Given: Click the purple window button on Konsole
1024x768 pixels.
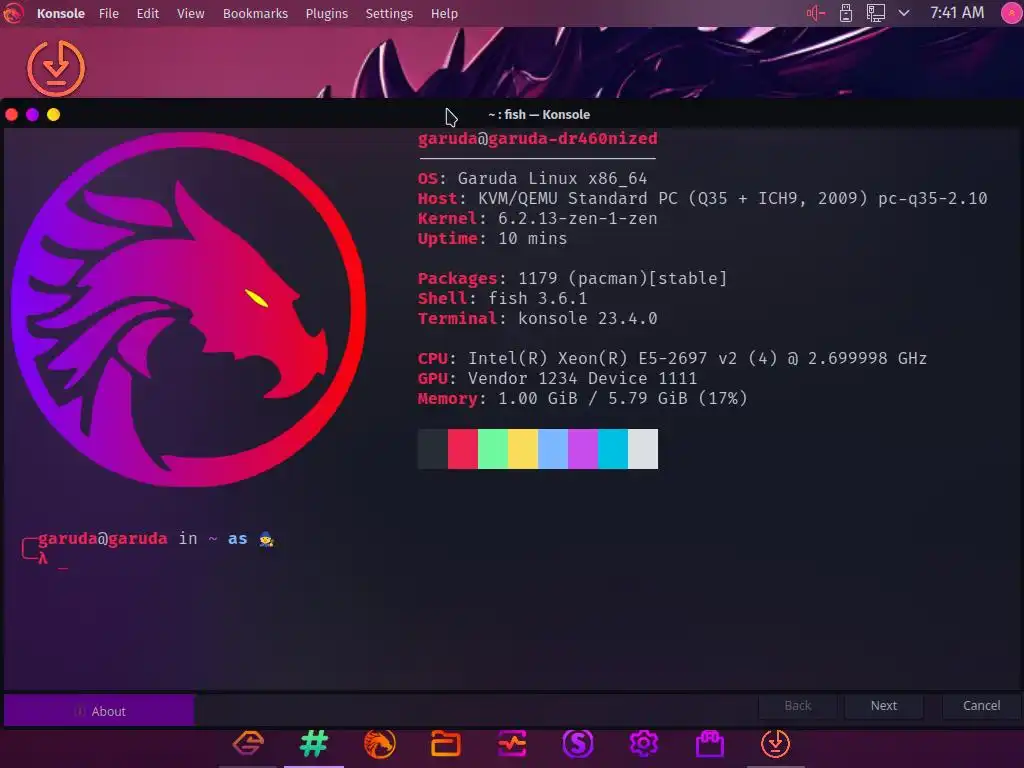Looking at the screenshot, I should tap(33, 115).
